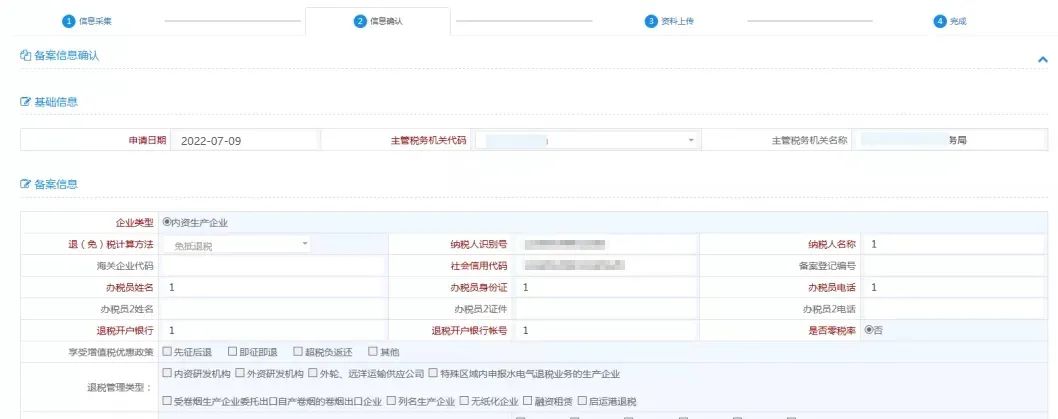
Task: Click the 信息采集 step label
Action: click(x=95, y=21)
